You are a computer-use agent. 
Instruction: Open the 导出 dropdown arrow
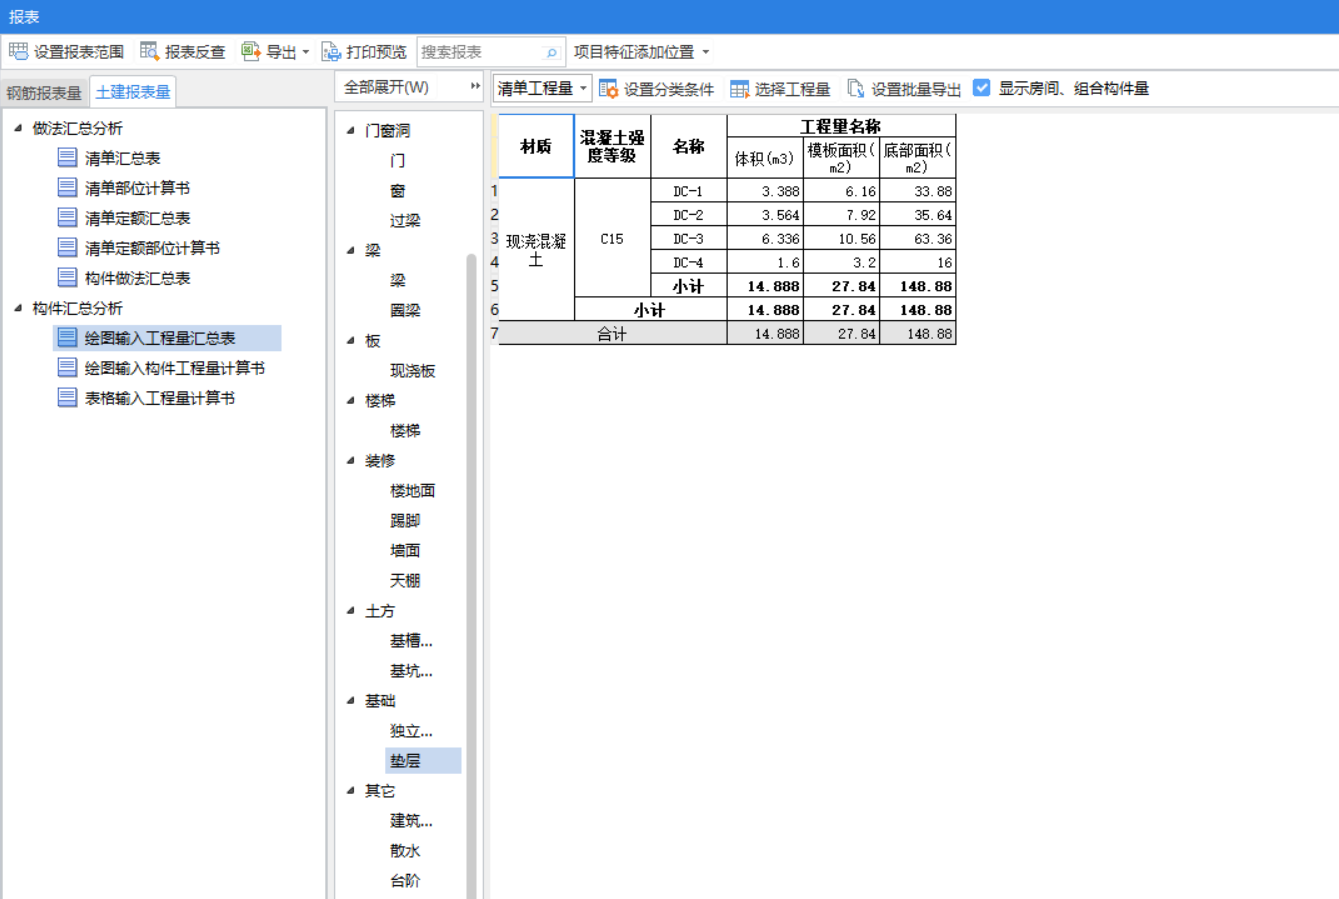306,52
